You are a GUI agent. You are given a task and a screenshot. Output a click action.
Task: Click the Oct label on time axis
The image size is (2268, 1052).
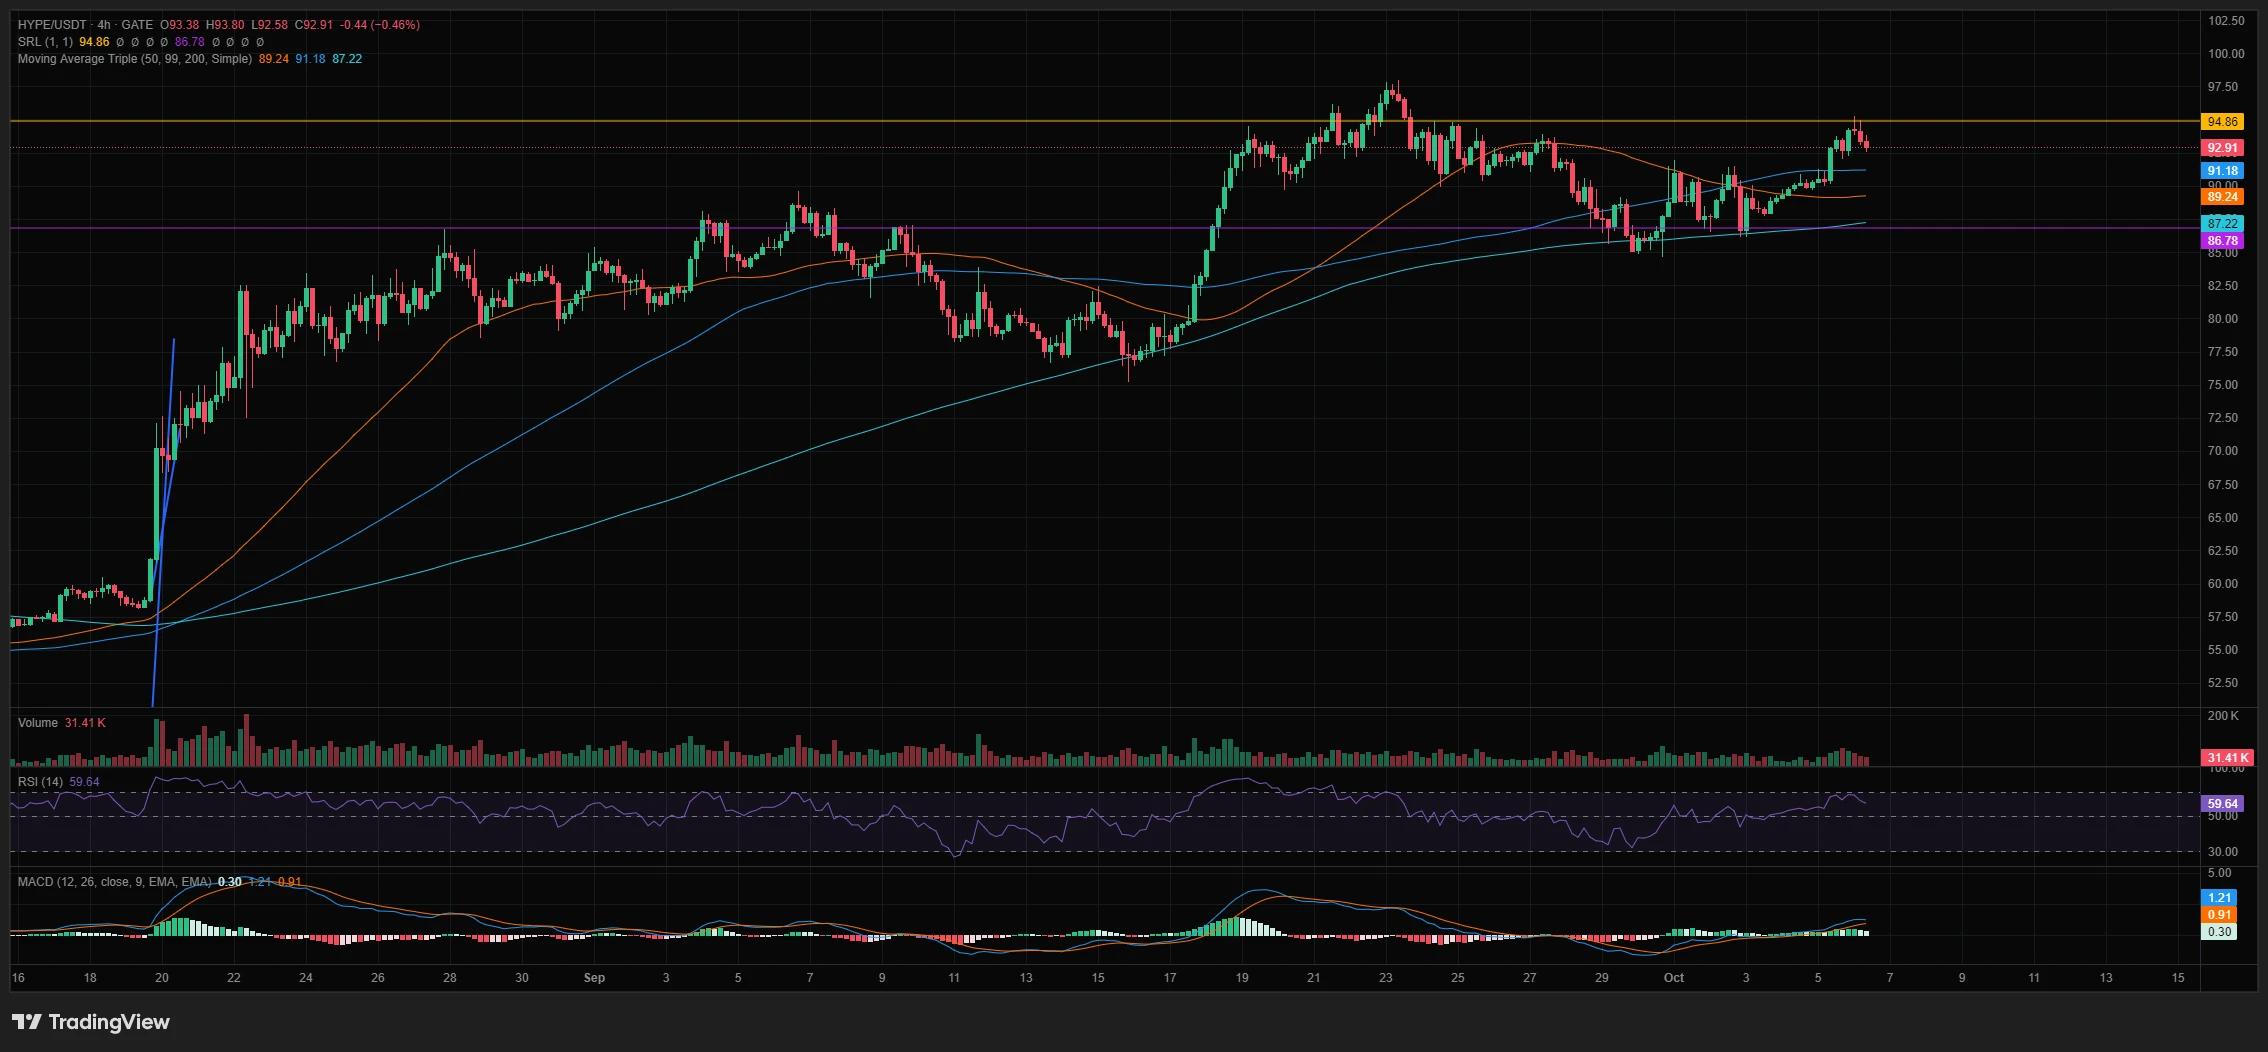click(1674, 978)
